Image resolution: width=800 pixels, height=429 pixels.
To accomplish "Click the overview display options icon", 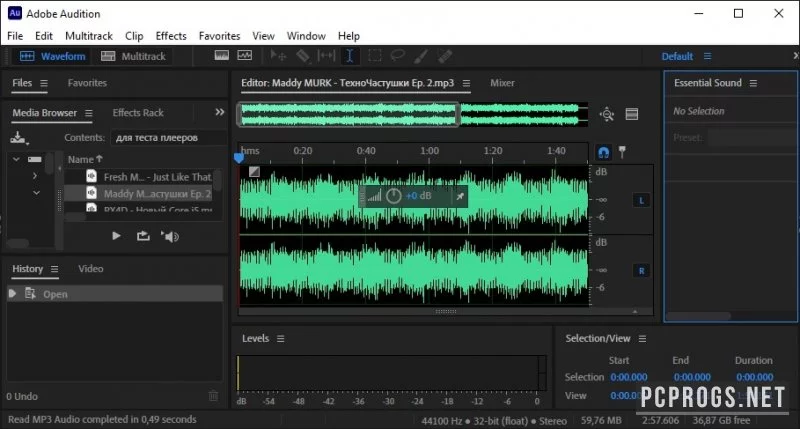I will (x=632, y=114).
